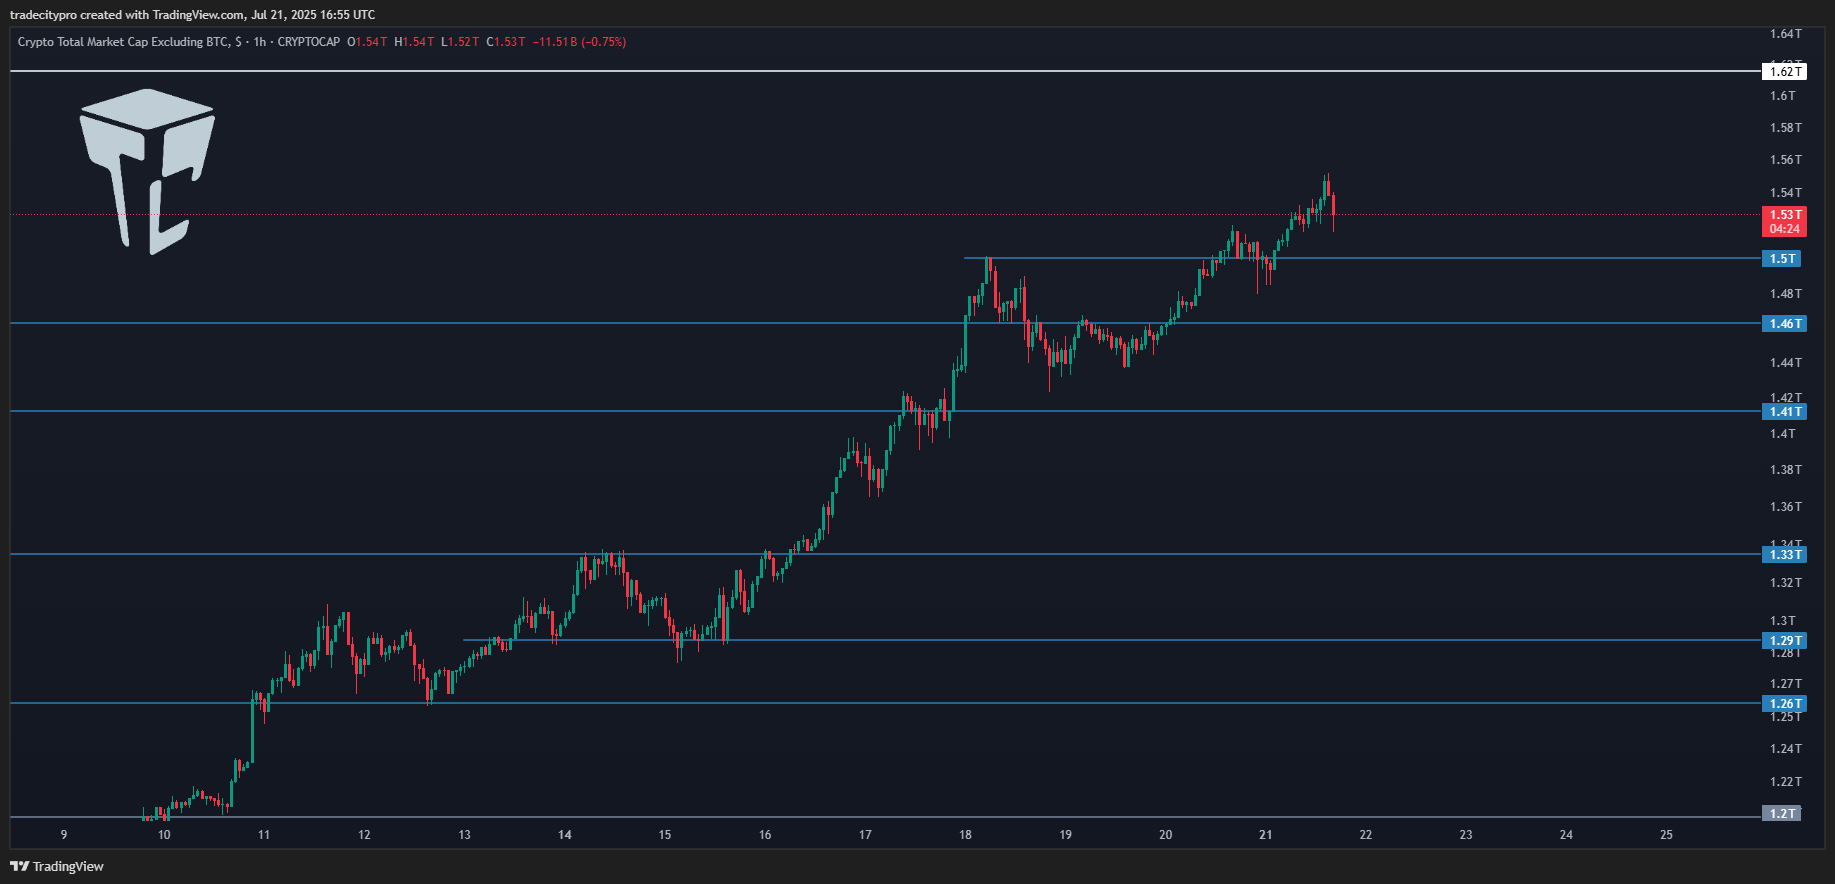Click the chart title Crypto Total Market Cap Excluding BTC

pyautogui.click(x=123, y=42)
